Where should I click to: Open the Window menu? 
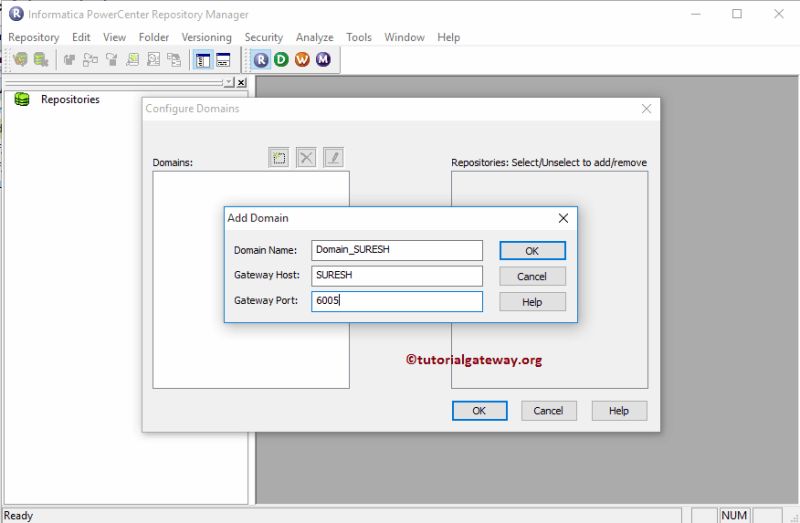coord(405,37)
